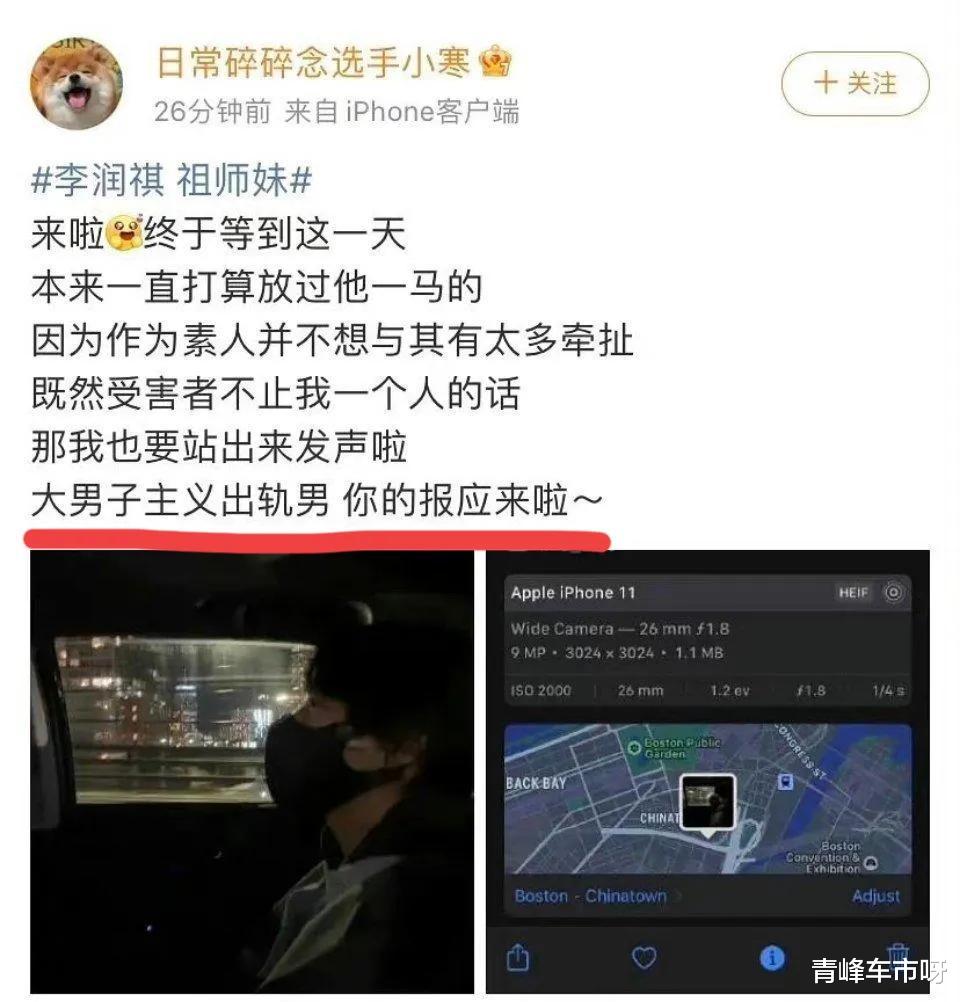Viewport: 960px width, 1002px height.
Task: Tap the heart favorite icon
Action: click(644, 958)
